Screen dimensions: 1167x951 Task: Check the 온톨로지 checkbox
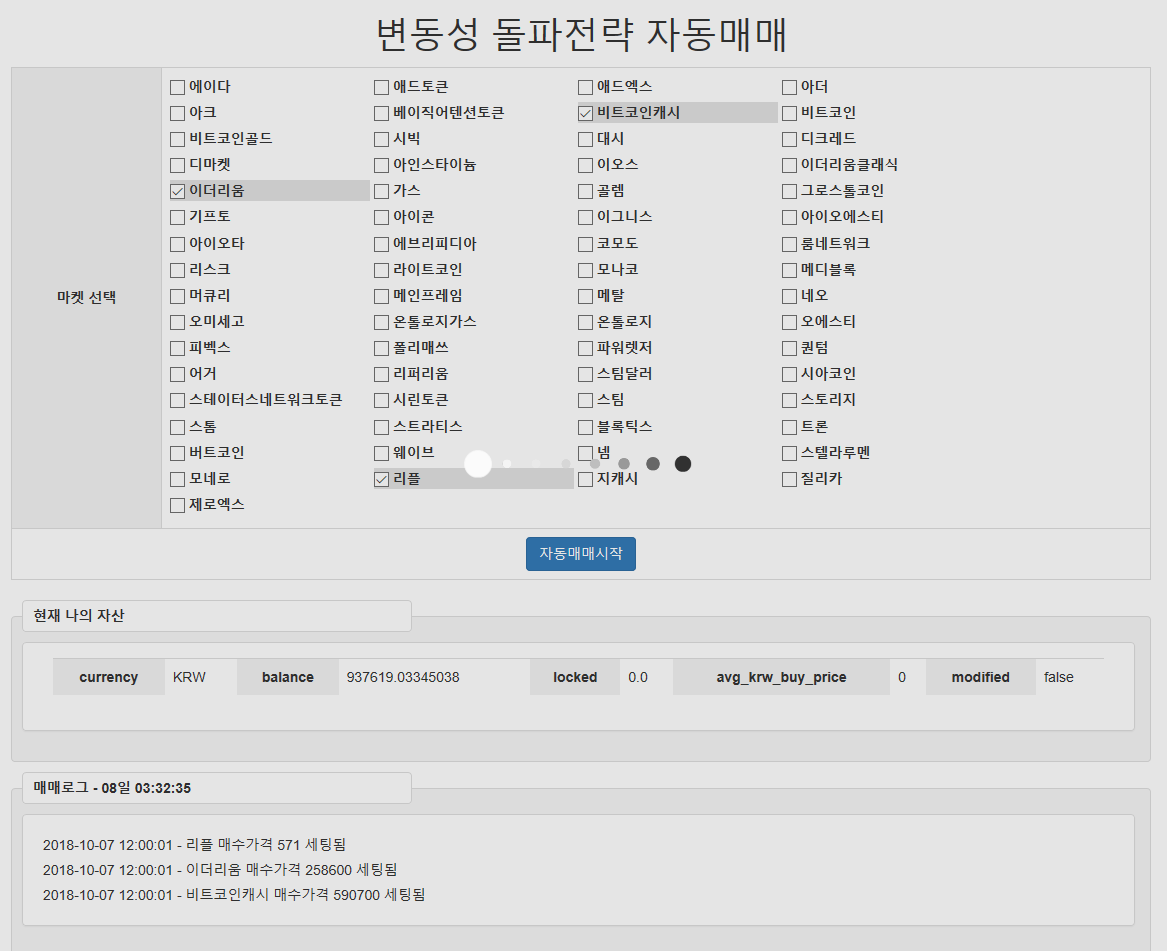pyautogui.click(x=585, y=322)
